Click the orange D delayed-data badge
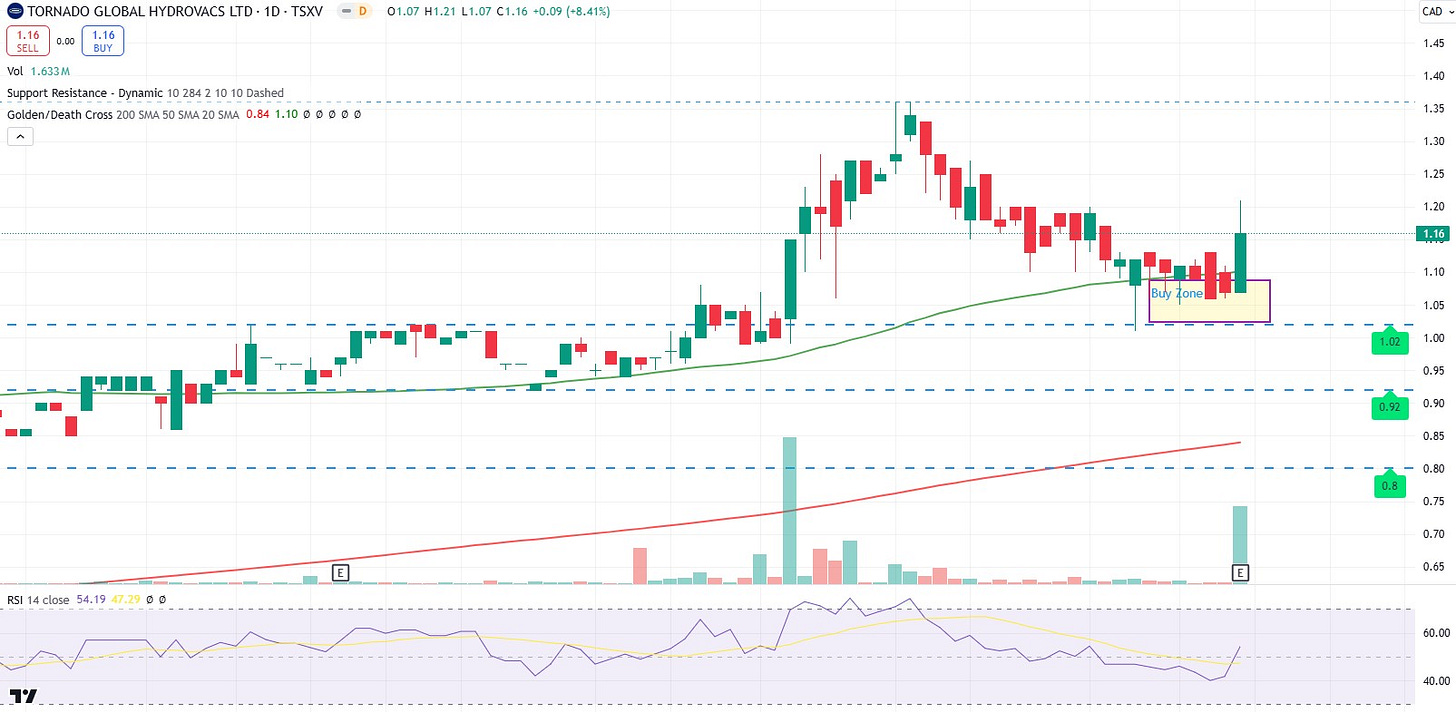The width and height of the screenshot is (1456, 712). 362,11
